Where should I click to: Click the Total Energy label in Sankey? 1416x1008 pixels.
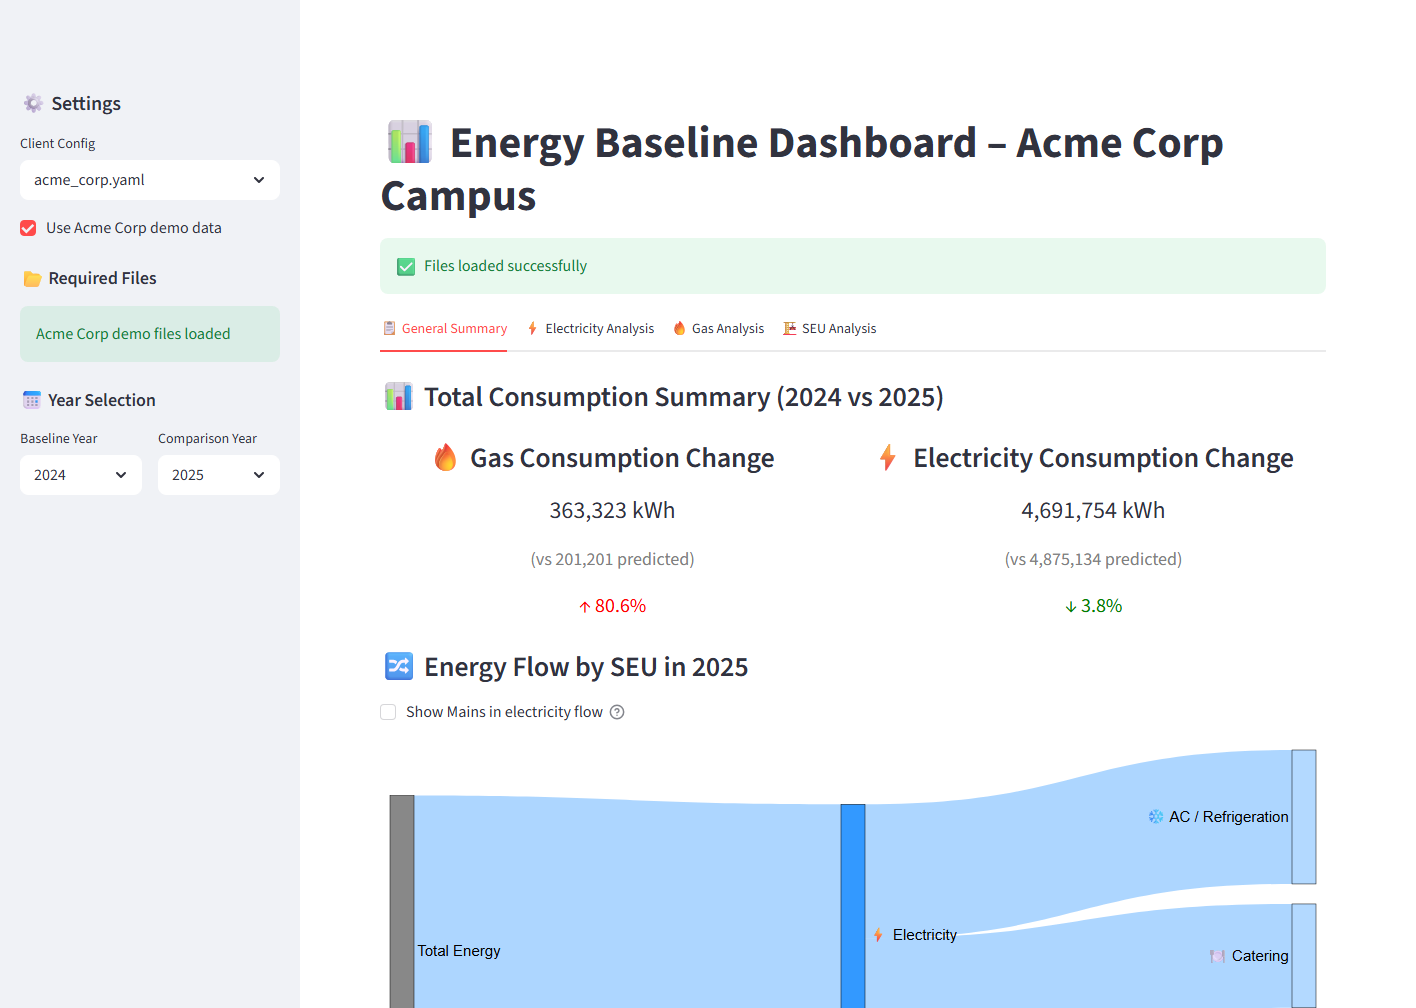coord(459,951)
